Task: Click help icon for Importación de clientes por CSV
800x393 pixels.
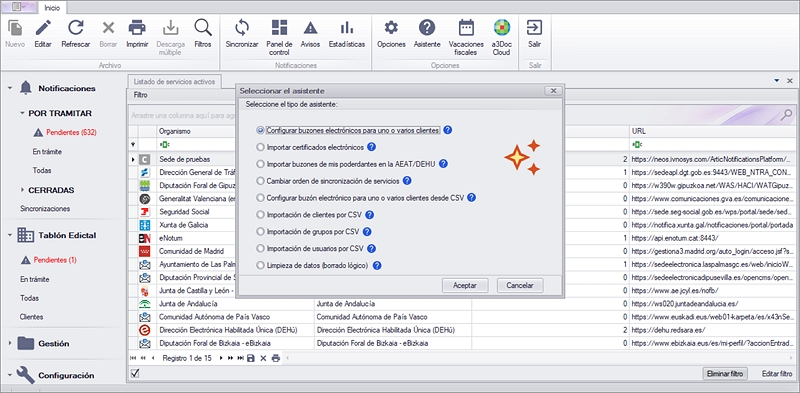Action: coord(370,214)
